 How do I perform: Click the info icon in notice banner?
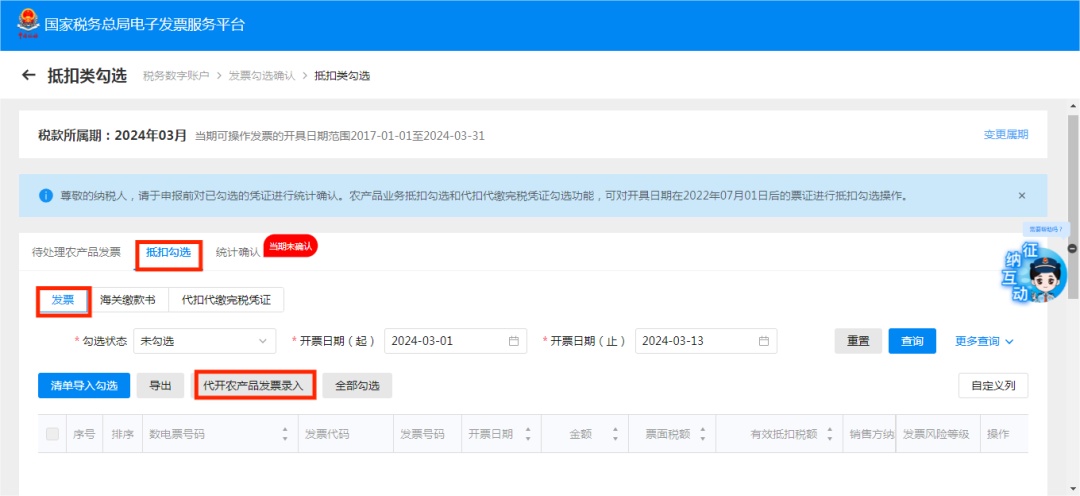point(45,196)
